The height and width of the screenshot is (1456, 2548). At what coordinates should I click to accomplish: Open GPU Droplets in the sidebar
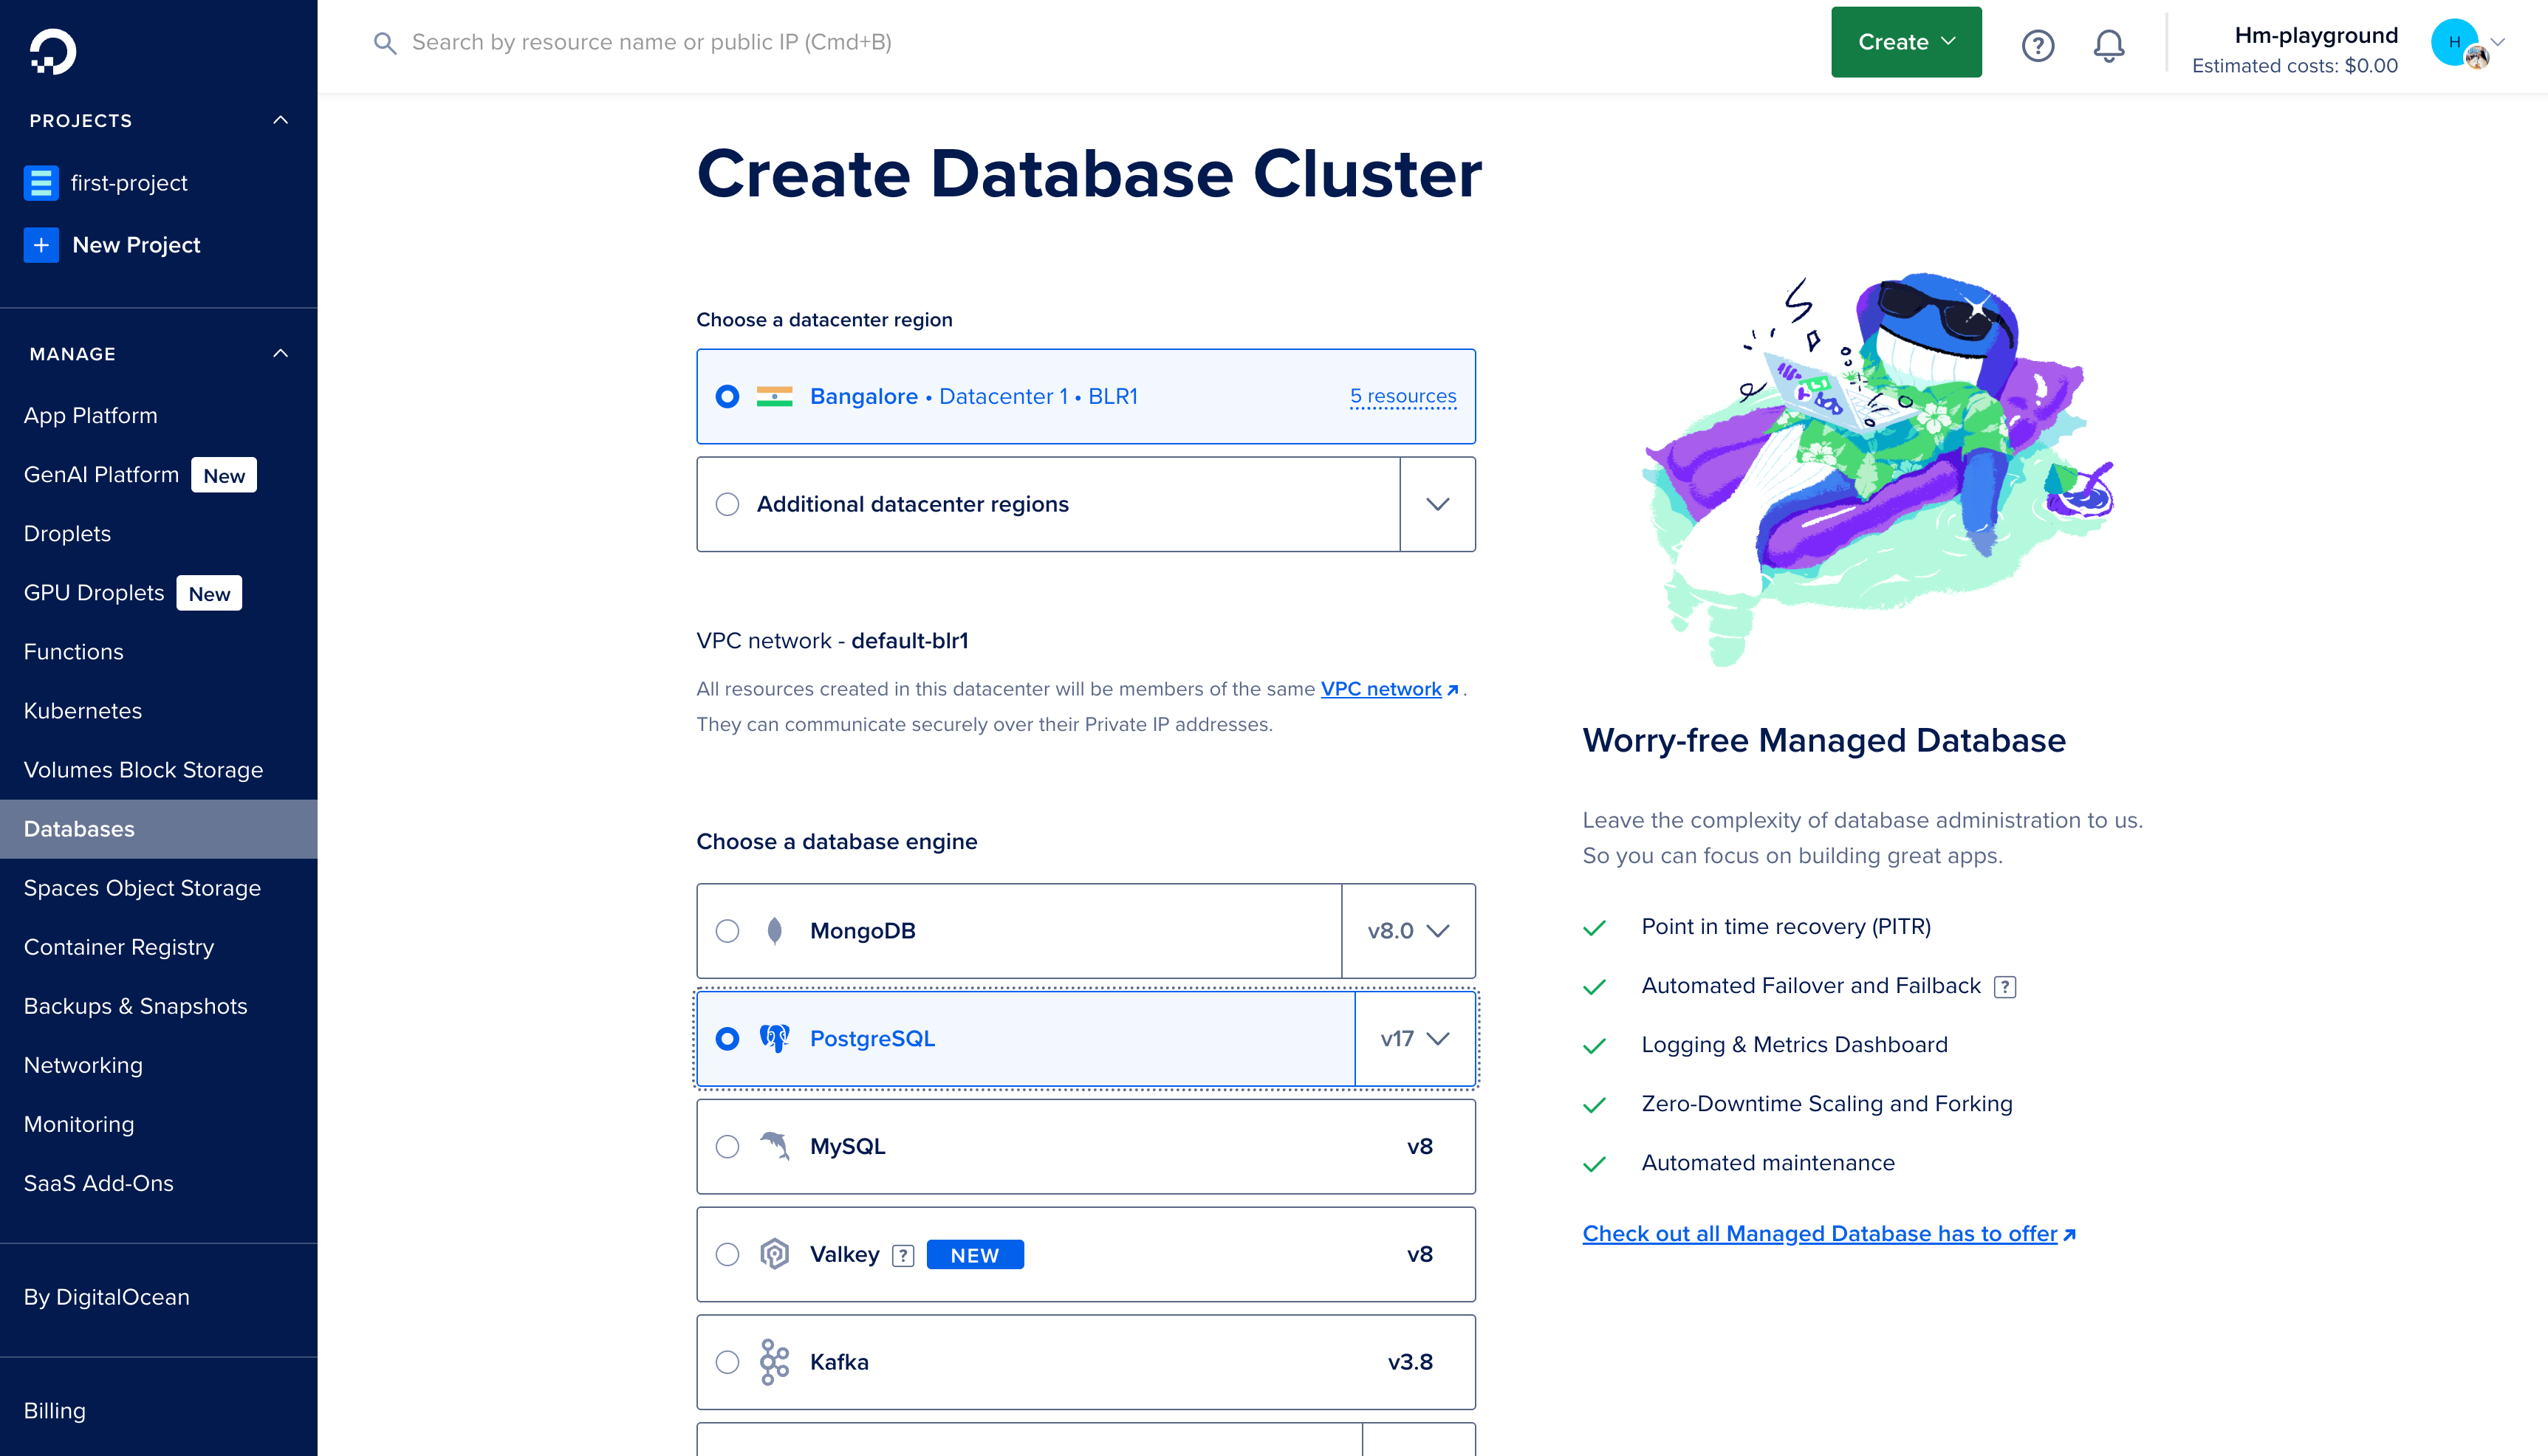point(94,593)
